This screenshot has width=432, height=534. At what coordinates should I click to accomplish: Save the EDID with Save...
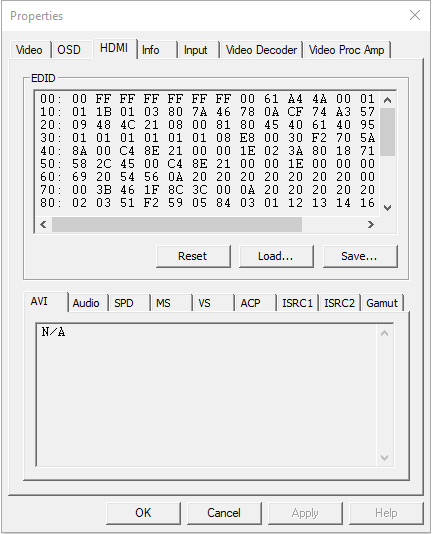point(360,256)
